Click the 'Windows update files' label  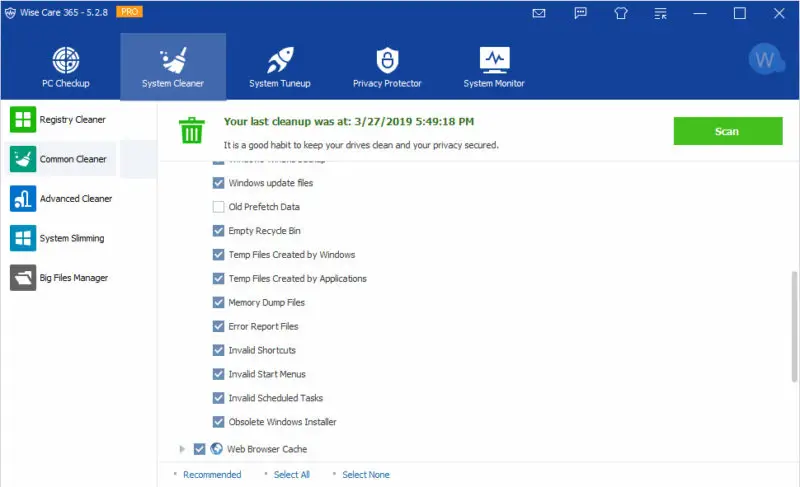point(271,183)
